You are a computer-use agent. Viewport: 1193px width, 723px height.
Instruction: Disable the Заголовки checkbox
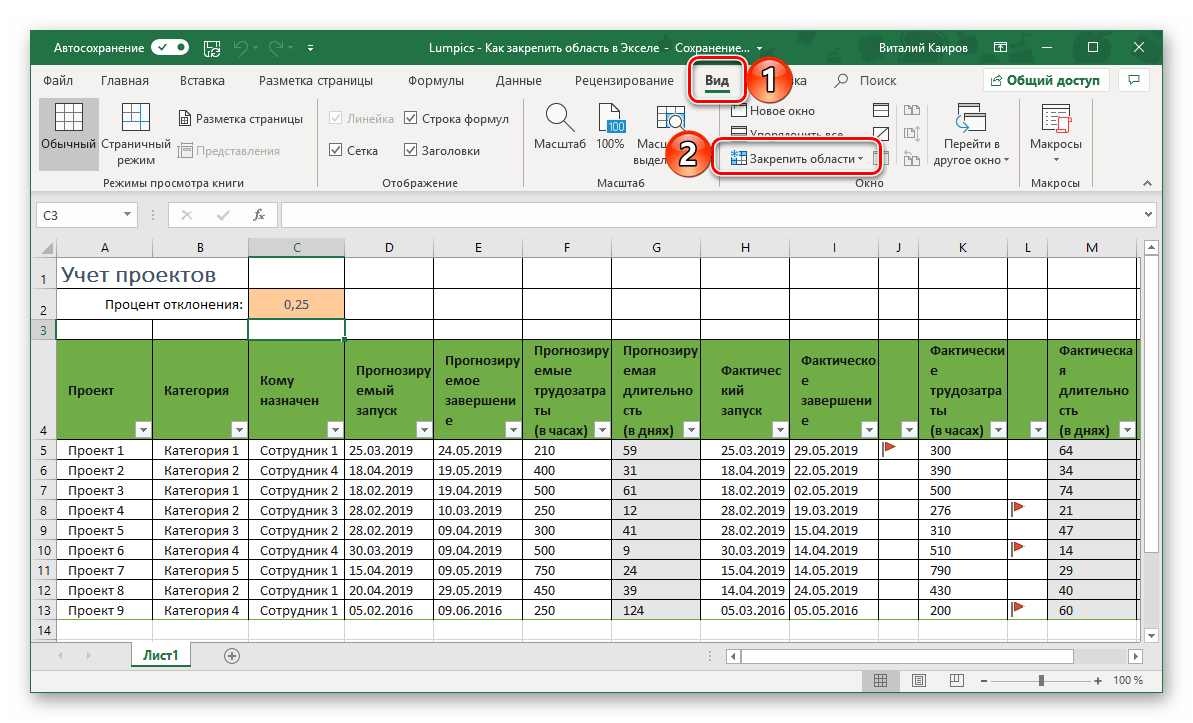pyautogui.click(x=411, y=151)
